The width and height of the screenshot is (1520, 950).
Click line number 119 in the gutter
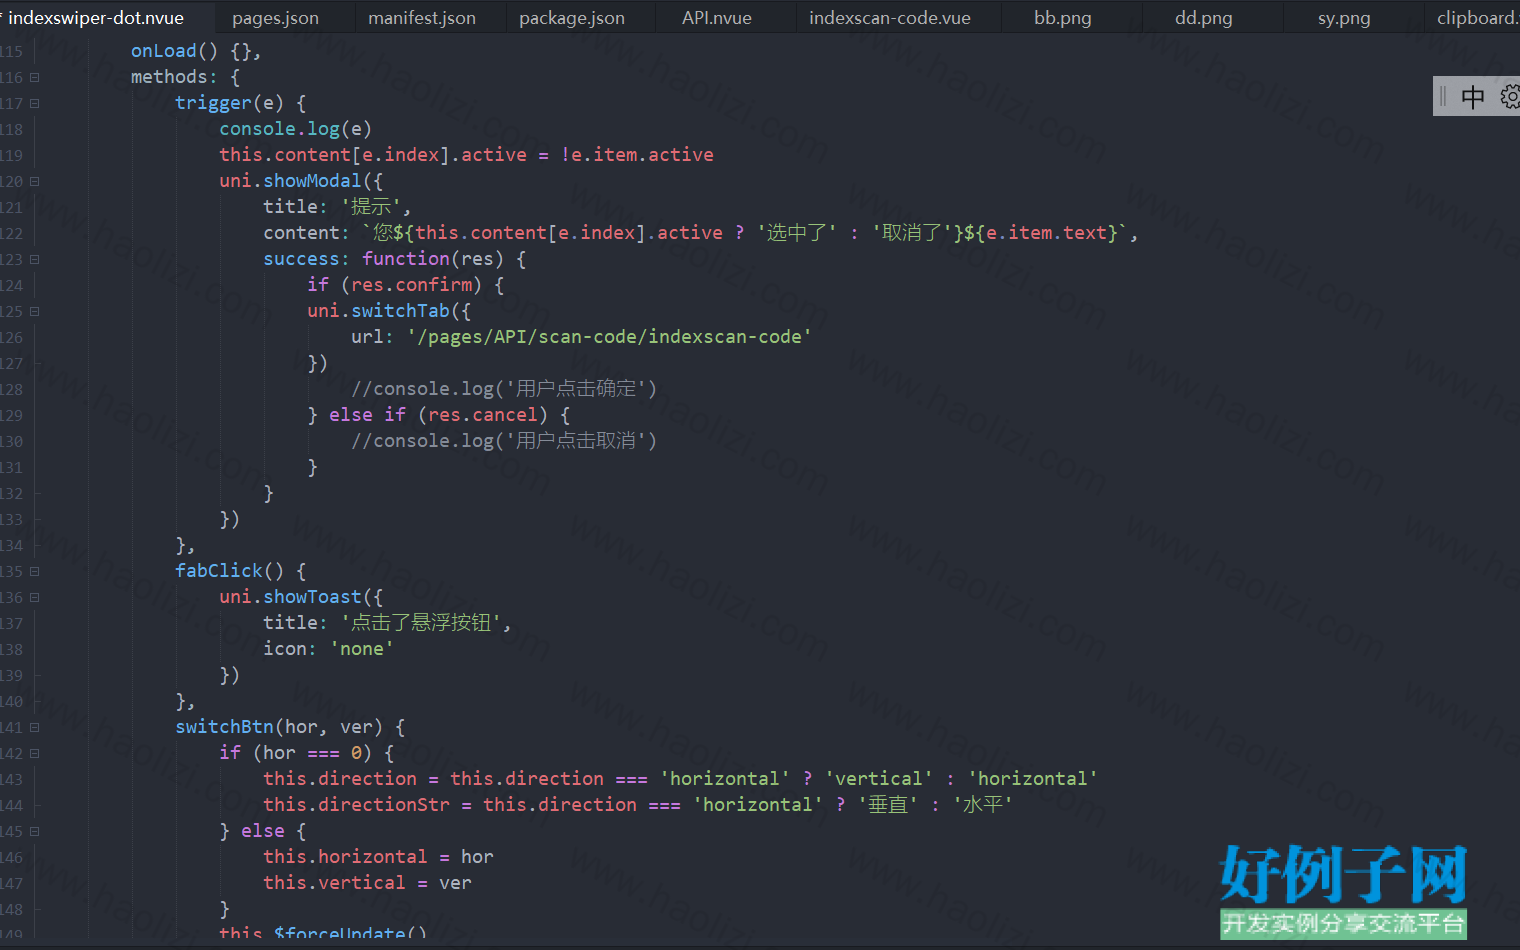[x=11, y=155]
